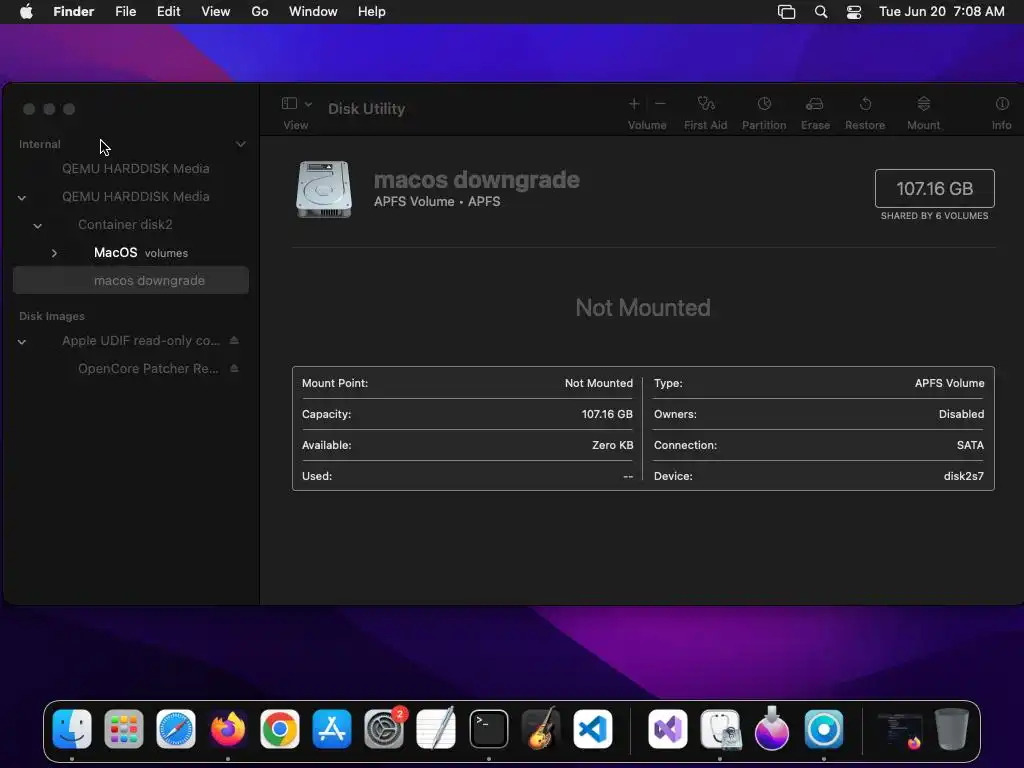Open Finder from the Dock
Viewport: 1024px width, 768px height.
(x=72, y=729)
